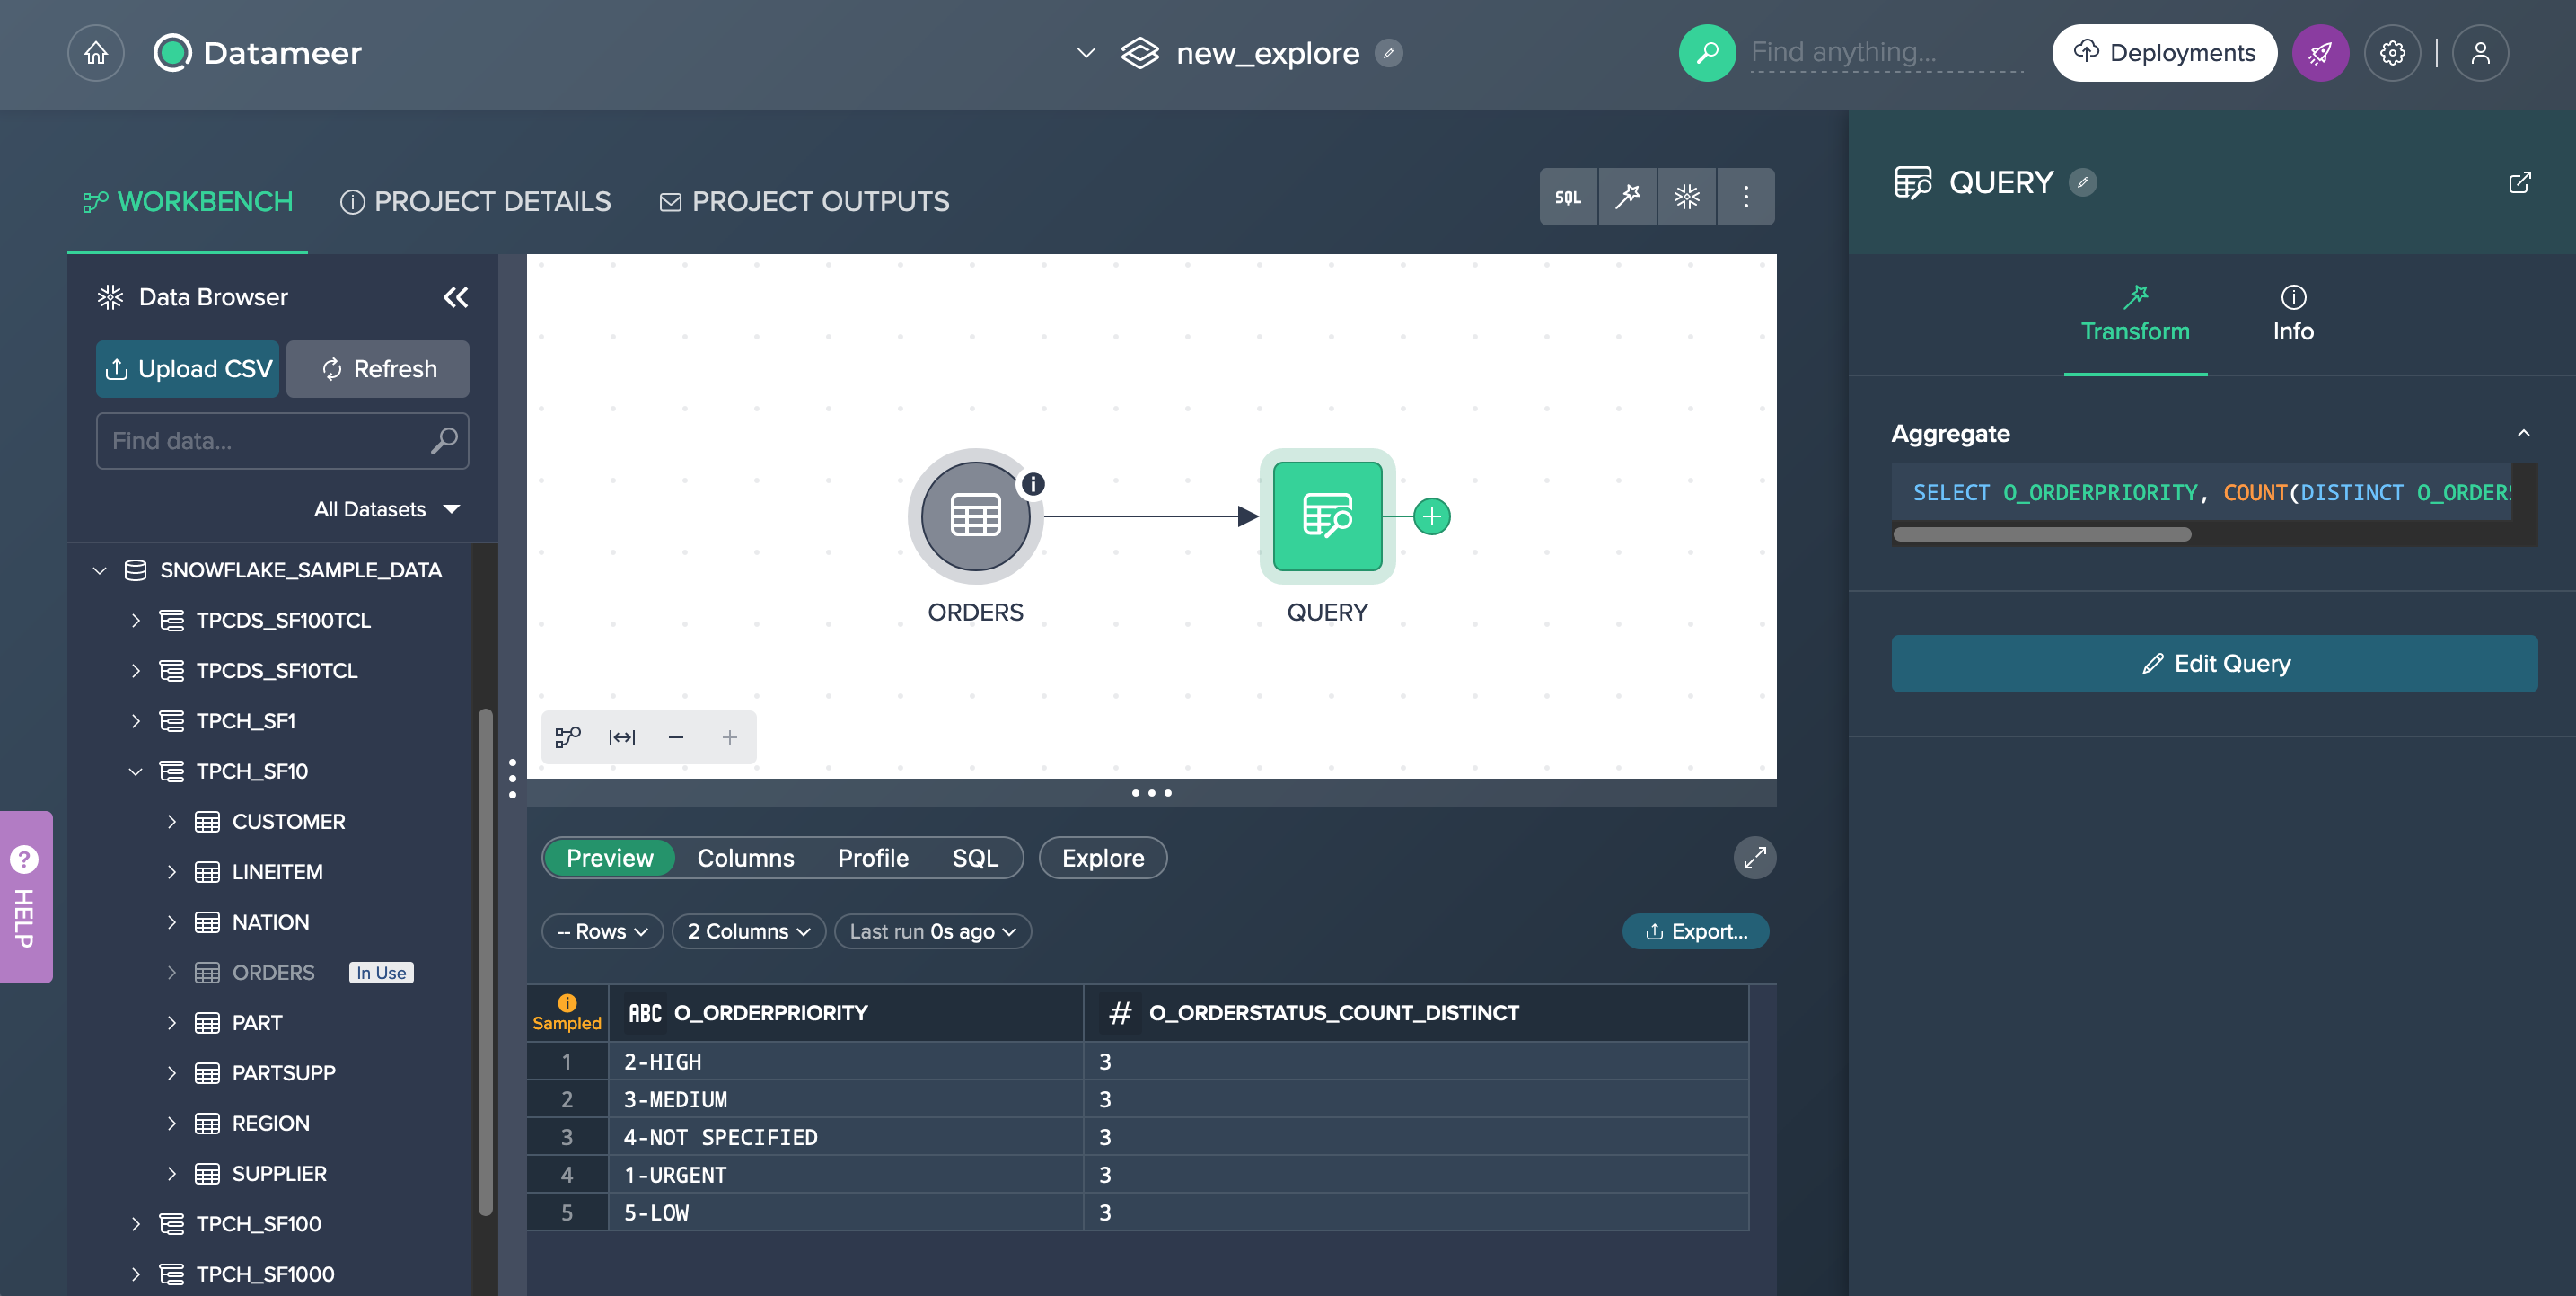
Task: Click the snowflake toolbar icon
Action: [1686, 197]
